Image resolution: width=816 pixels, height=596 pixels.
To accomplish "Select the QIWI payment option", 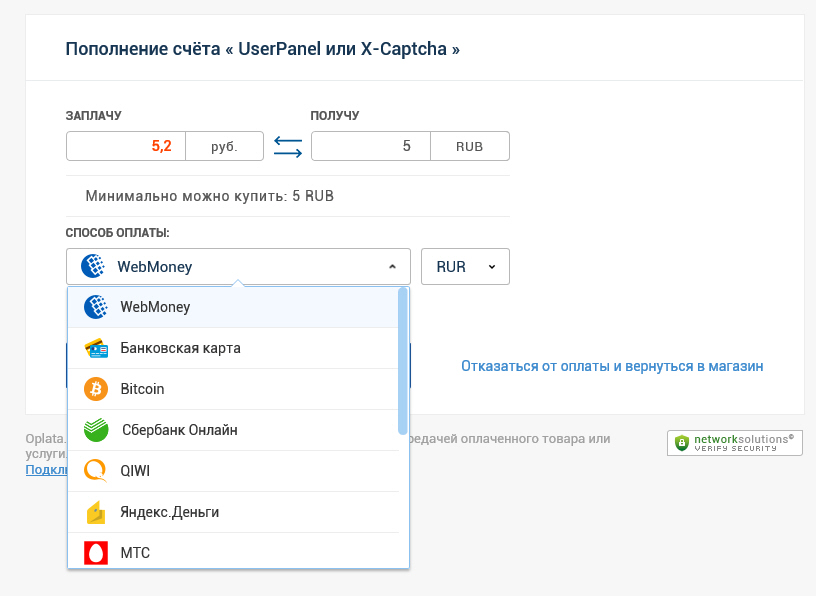I will (135, 470).
